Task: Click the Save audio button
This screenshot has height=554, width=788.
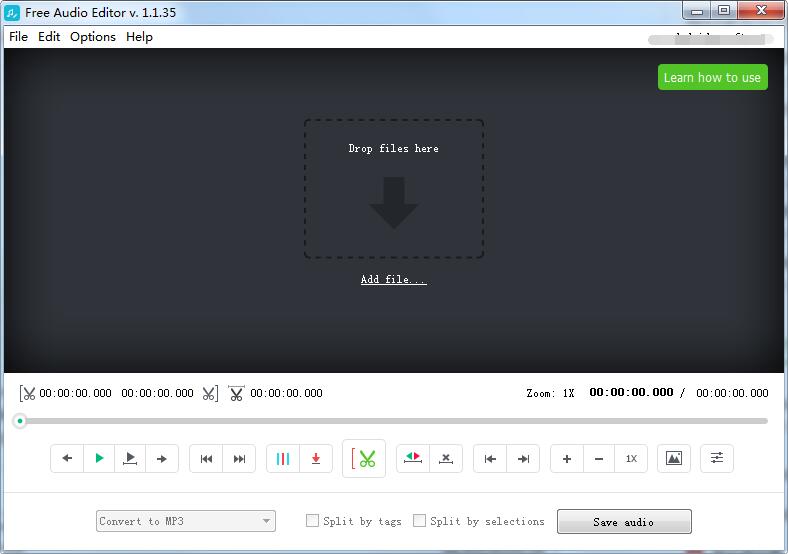Action: [624, 522]
